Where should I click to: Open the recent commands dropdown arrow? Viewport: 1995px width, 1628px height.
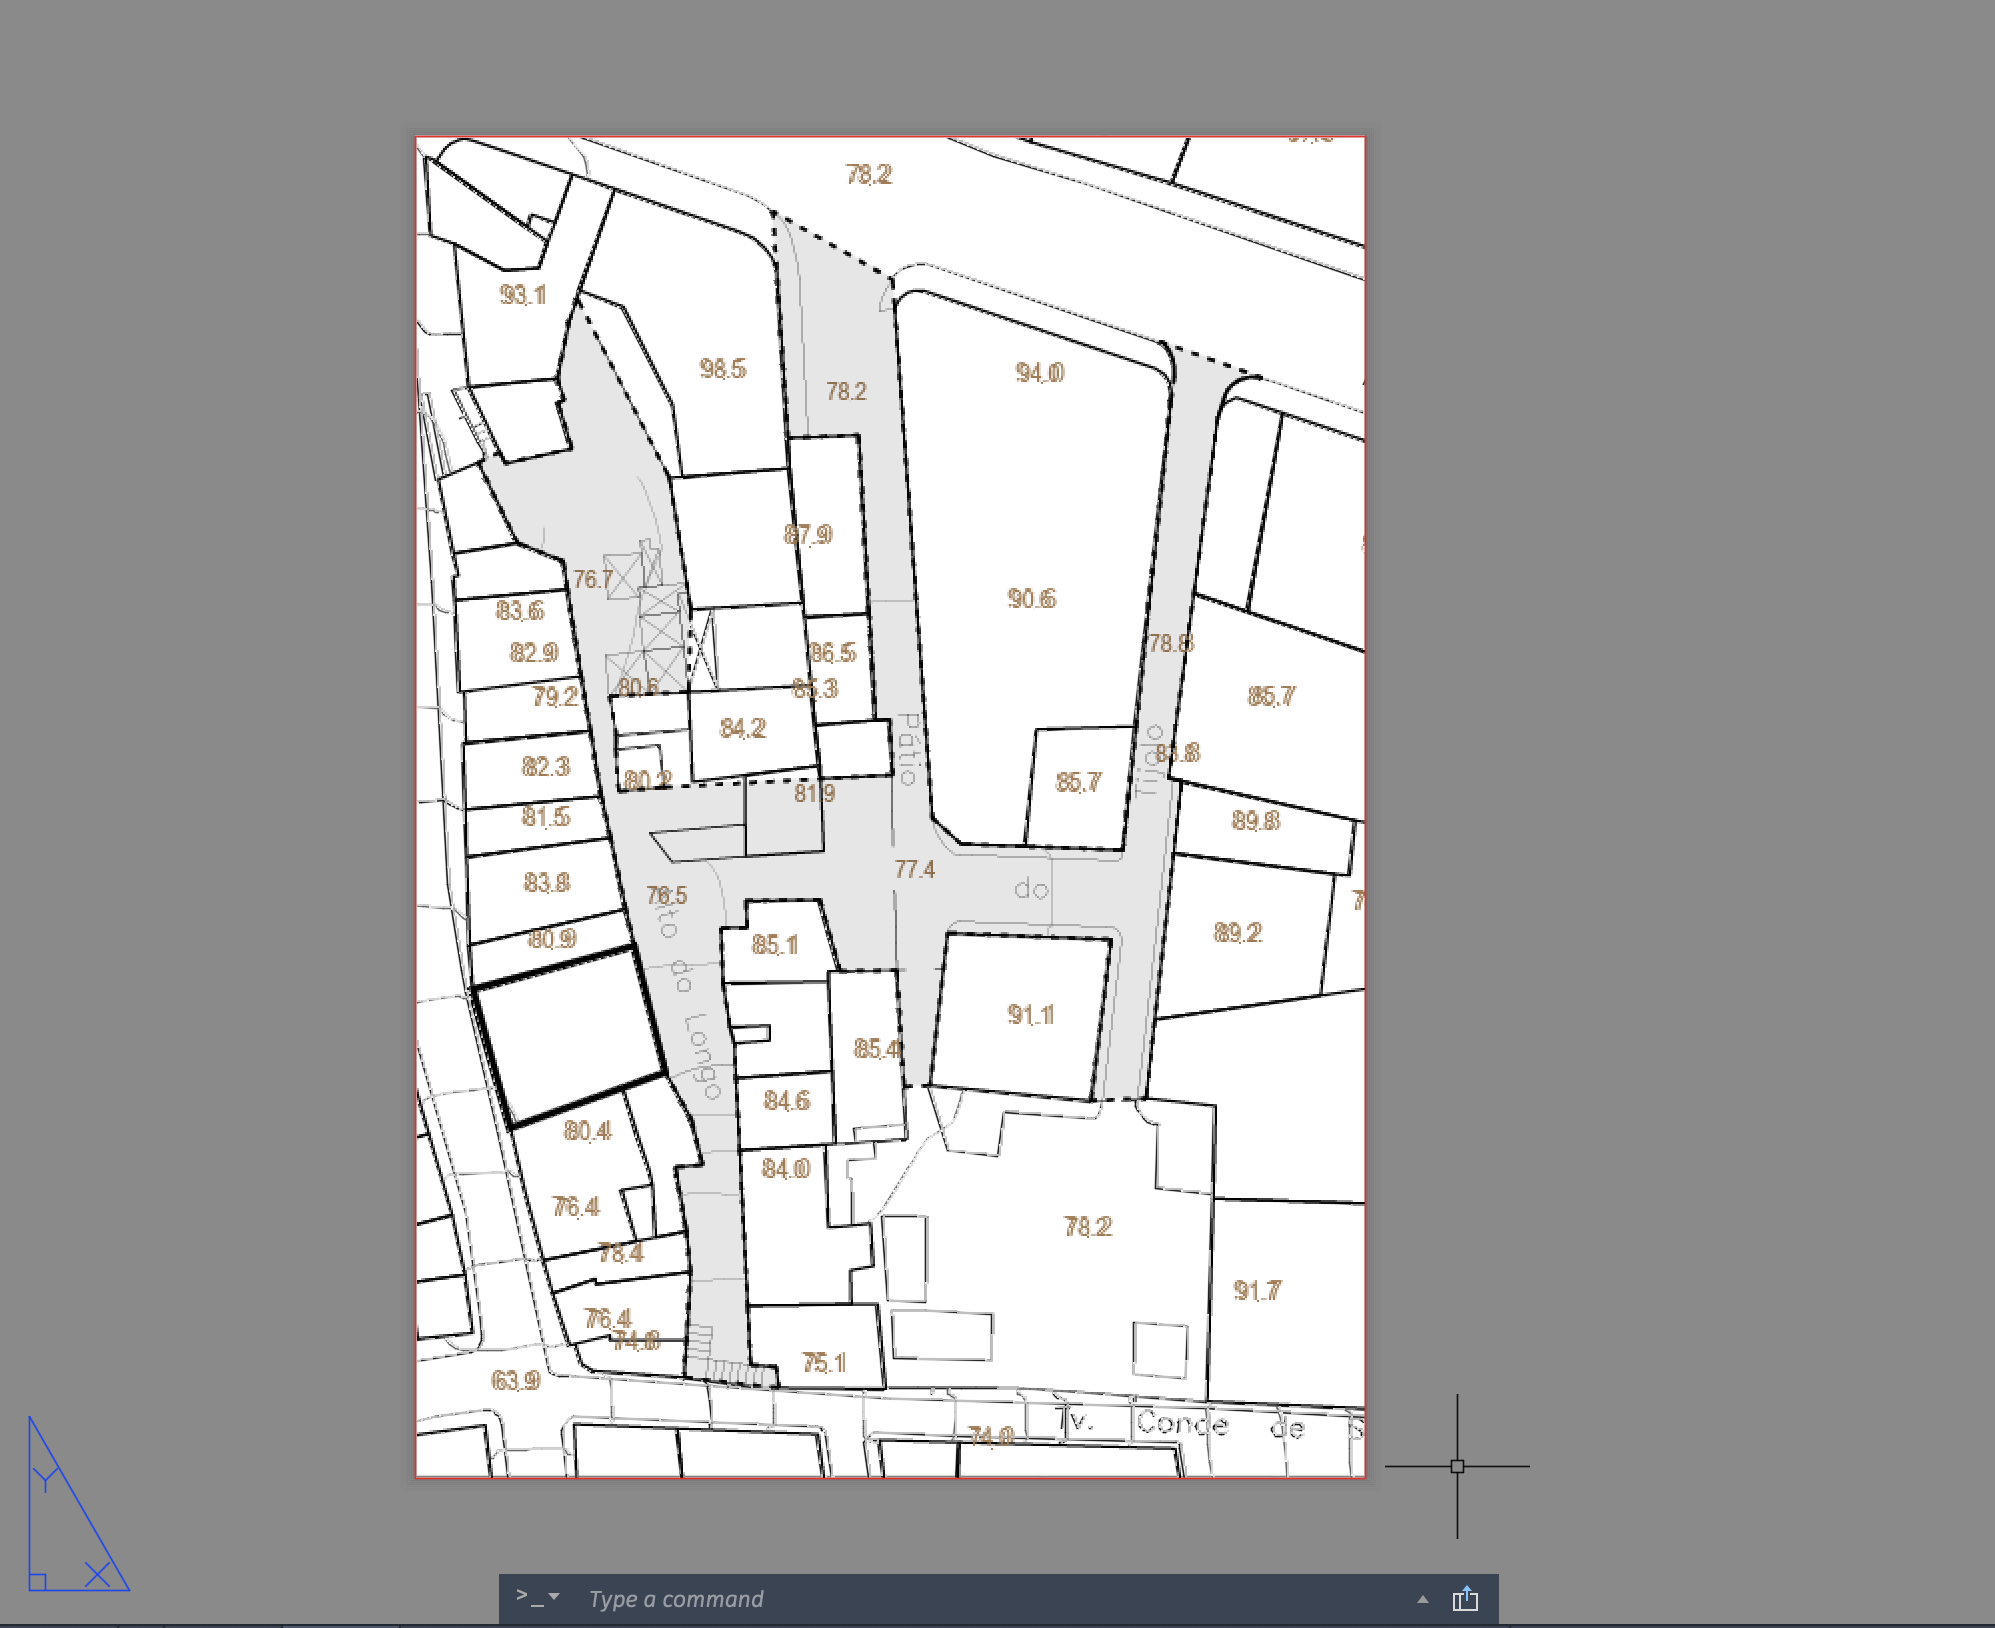pos(555,1597)
